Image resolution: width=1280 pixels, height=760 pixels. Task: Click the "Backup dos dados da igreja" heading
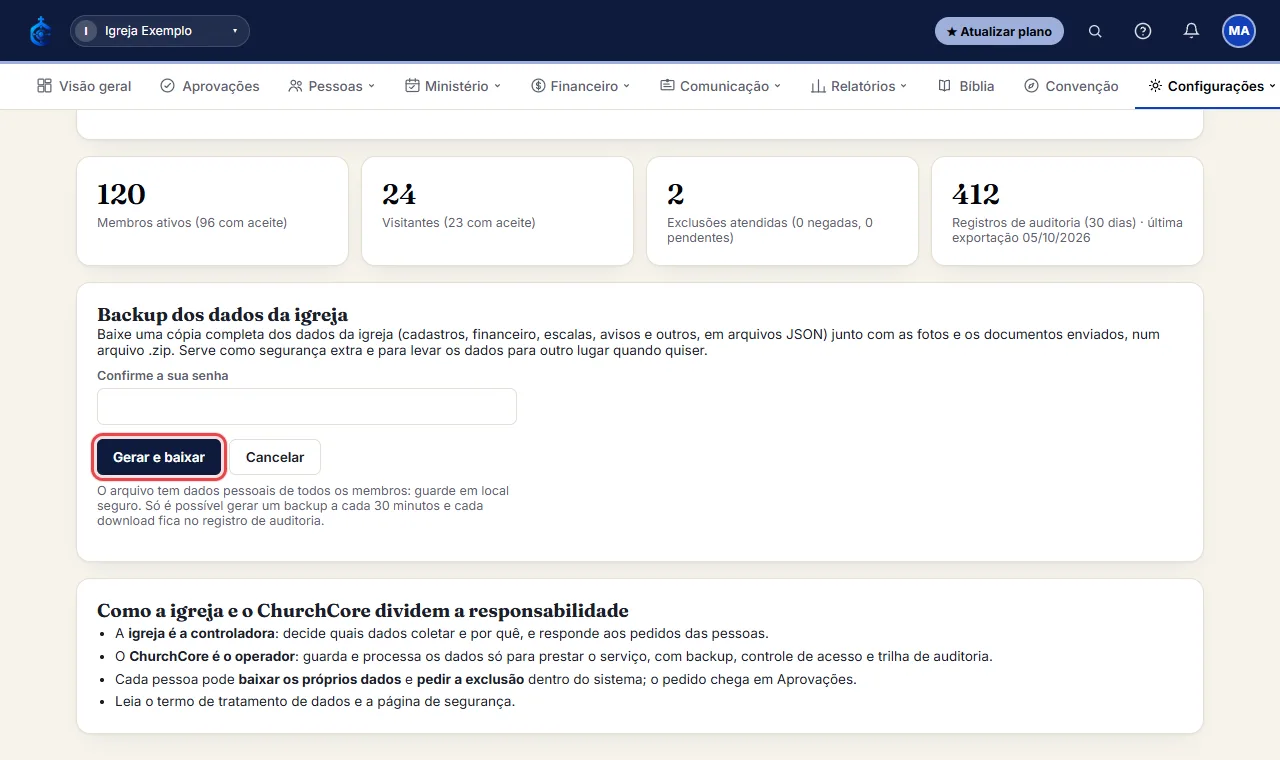click(222, 315)
